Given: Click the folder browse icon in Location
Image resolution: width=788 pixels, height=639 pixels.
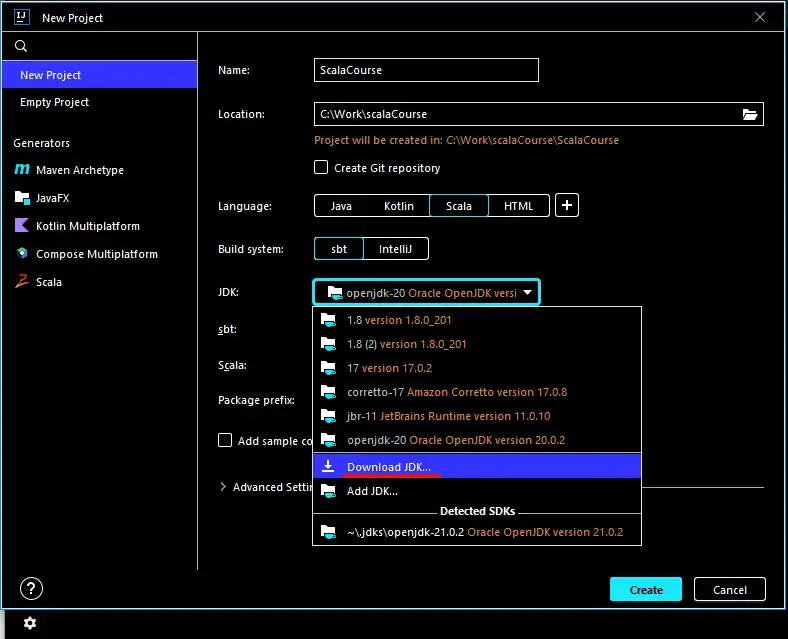Looking at the screenshot, I should [x=750, y=114].
